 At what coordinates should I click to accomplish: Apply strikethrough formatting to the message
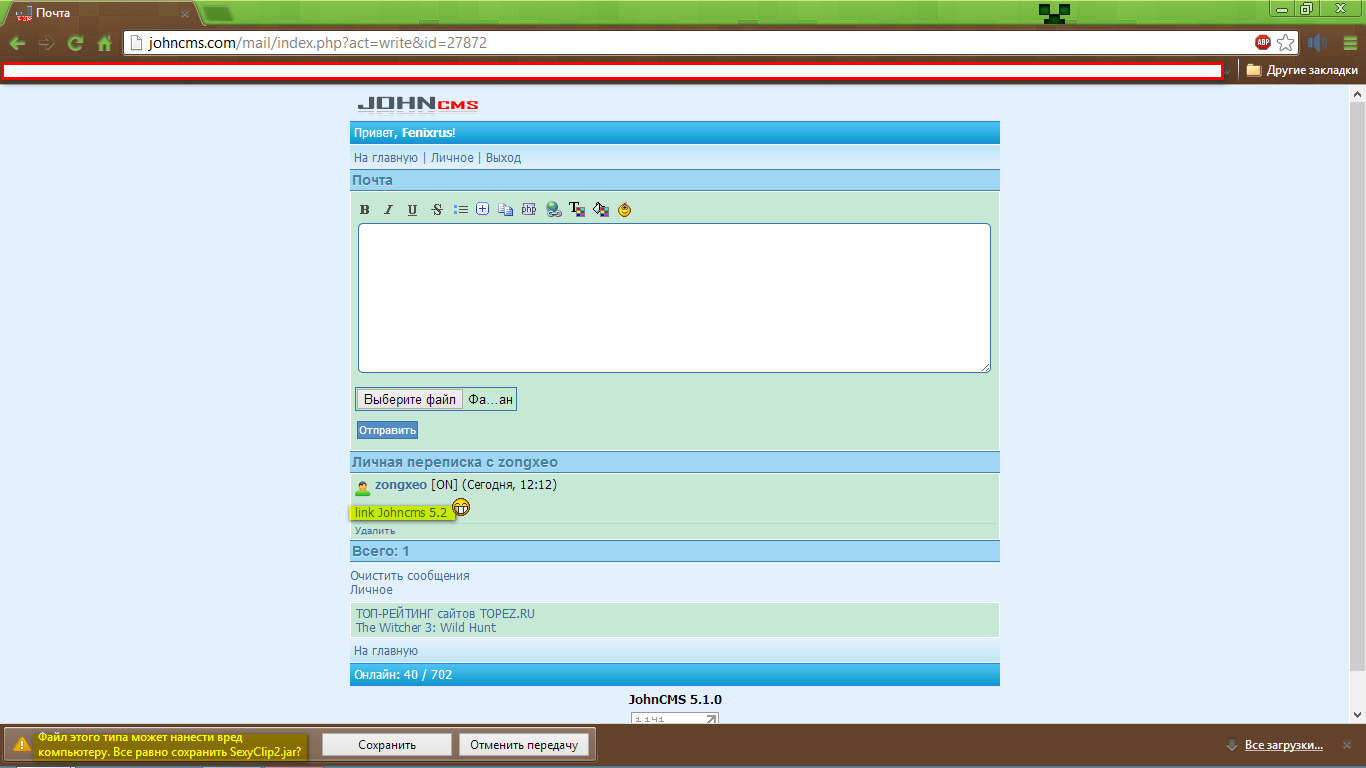(437, 210)
